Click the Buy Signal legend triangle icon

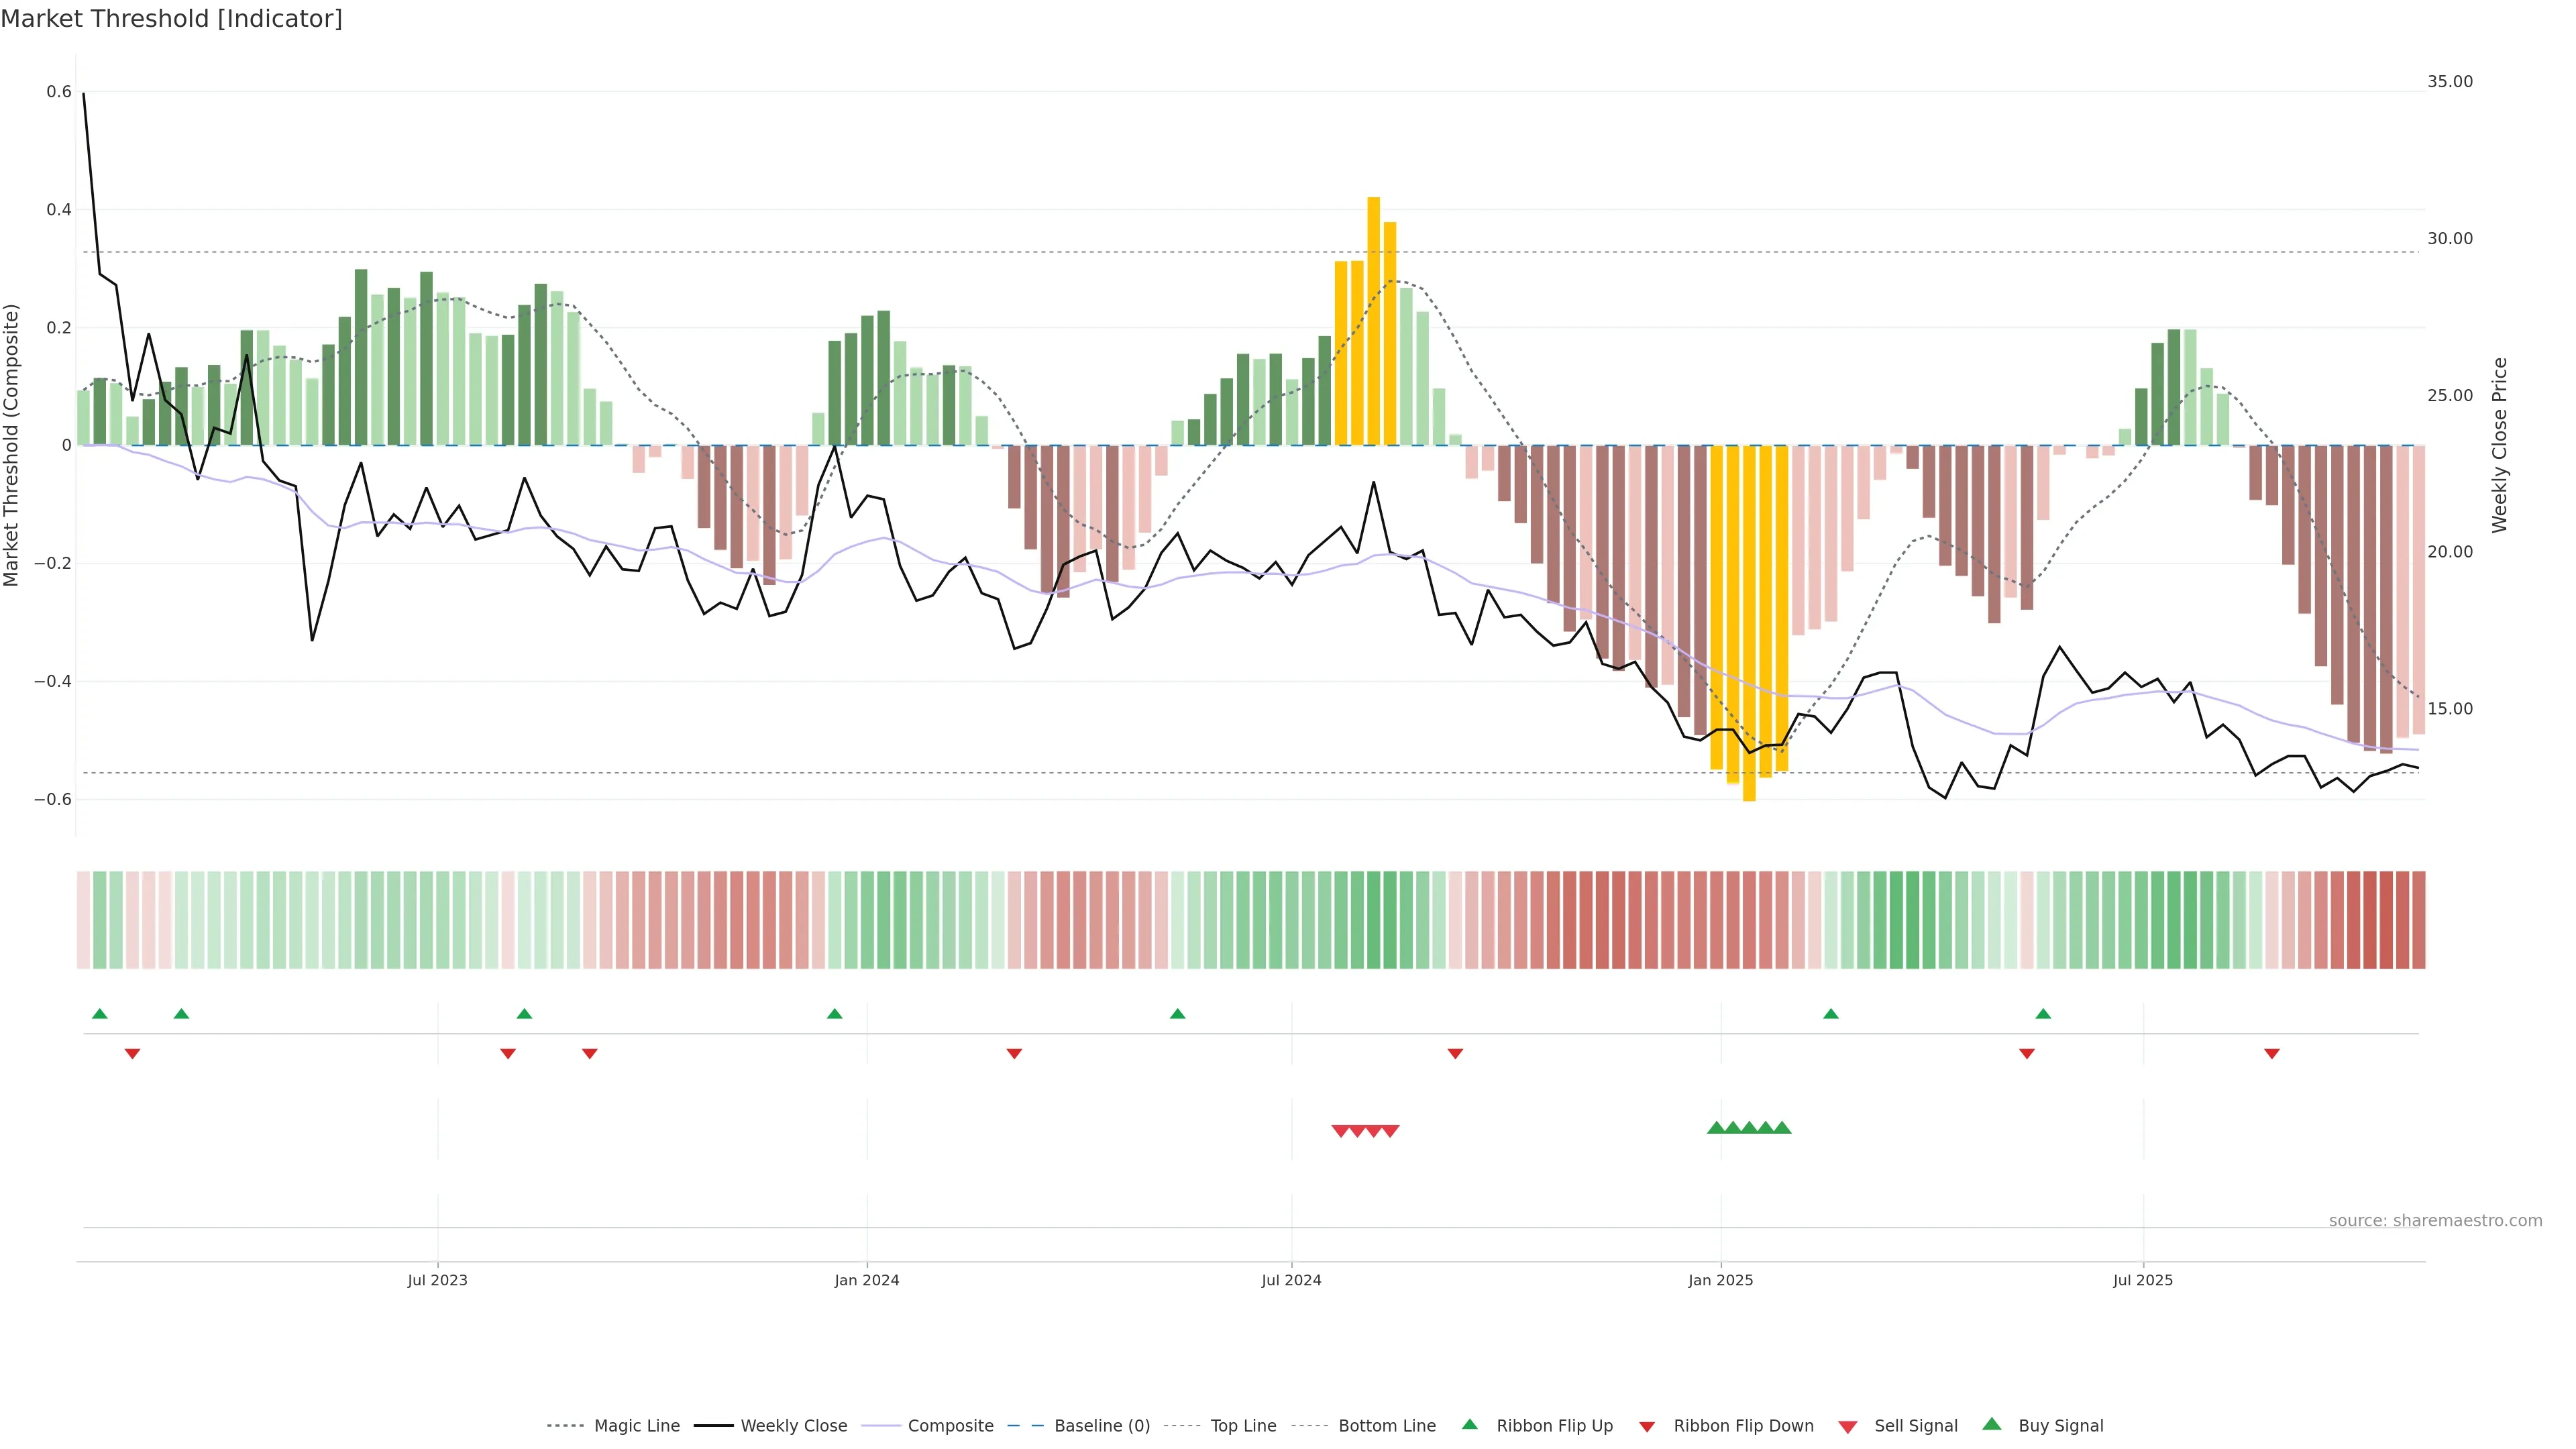[1991, 1424]
